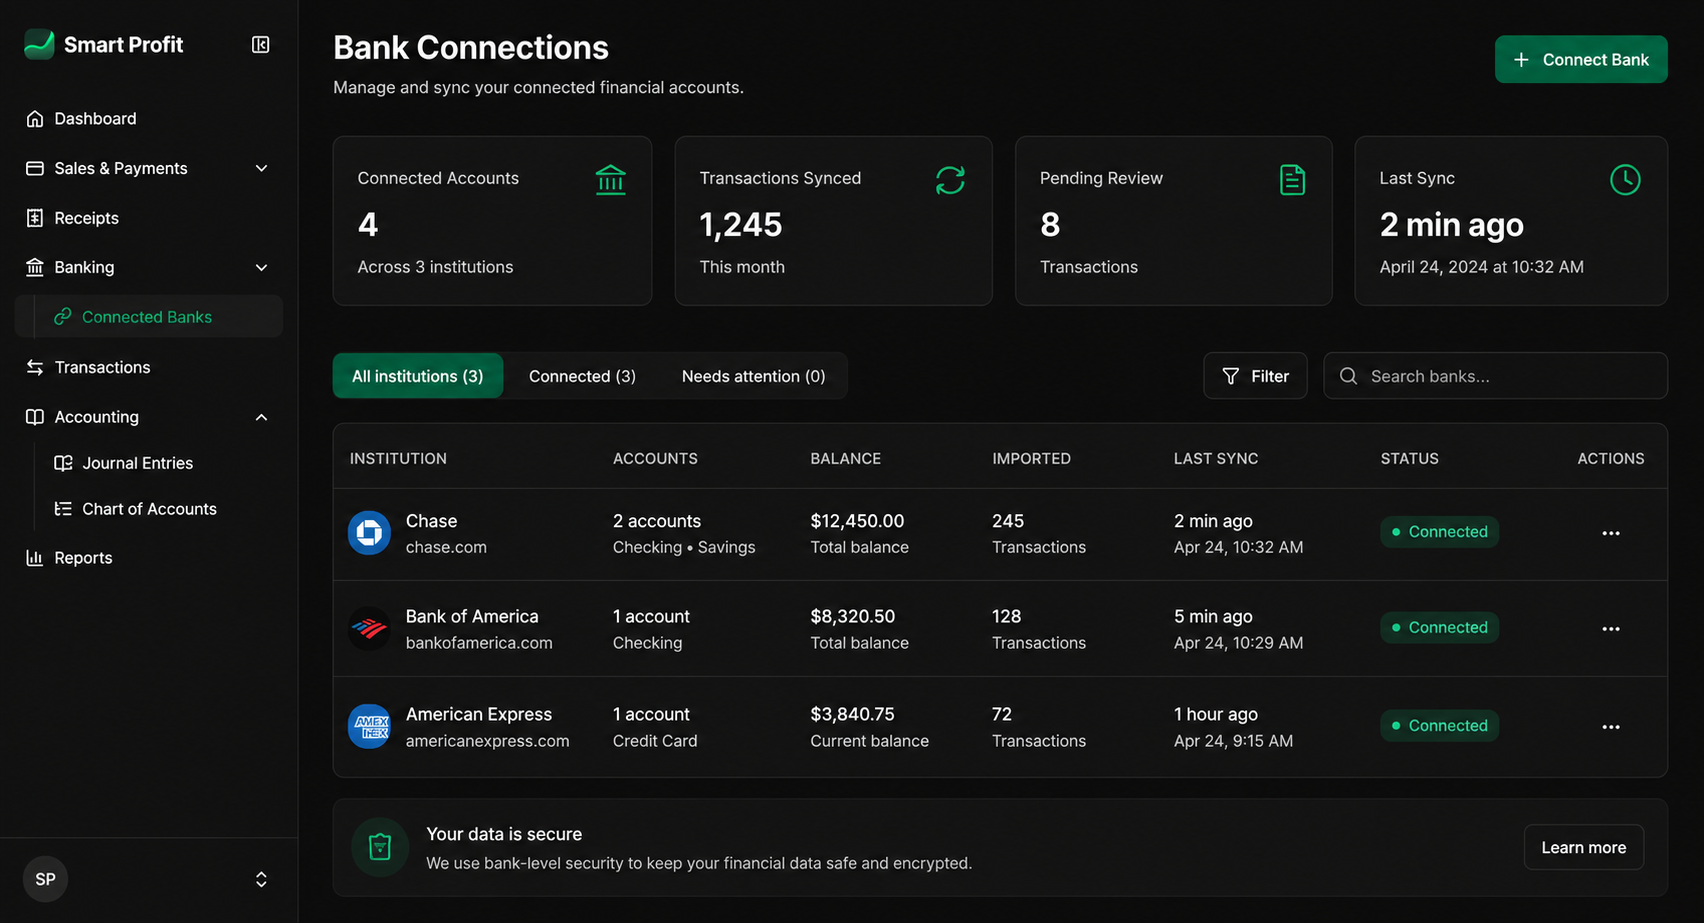Click the American Express logo
1704x923 pixels.
369,726
